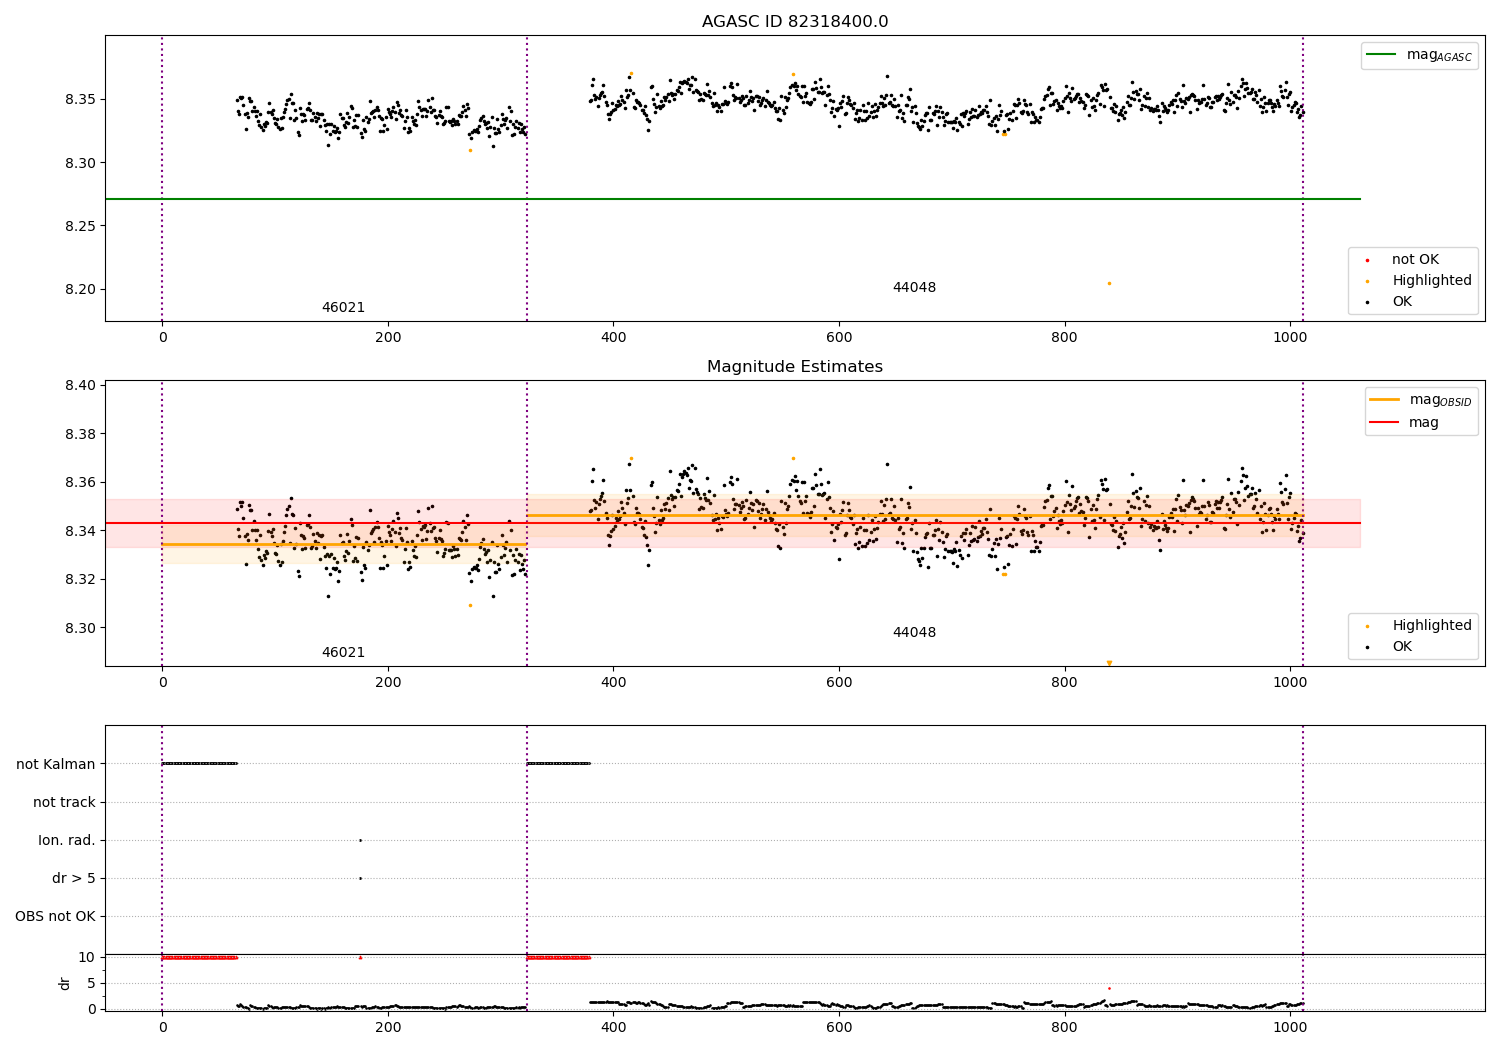Click the mag AGASC legend entry
The image size is (1500, 1050).
(x=1420, y=55)
